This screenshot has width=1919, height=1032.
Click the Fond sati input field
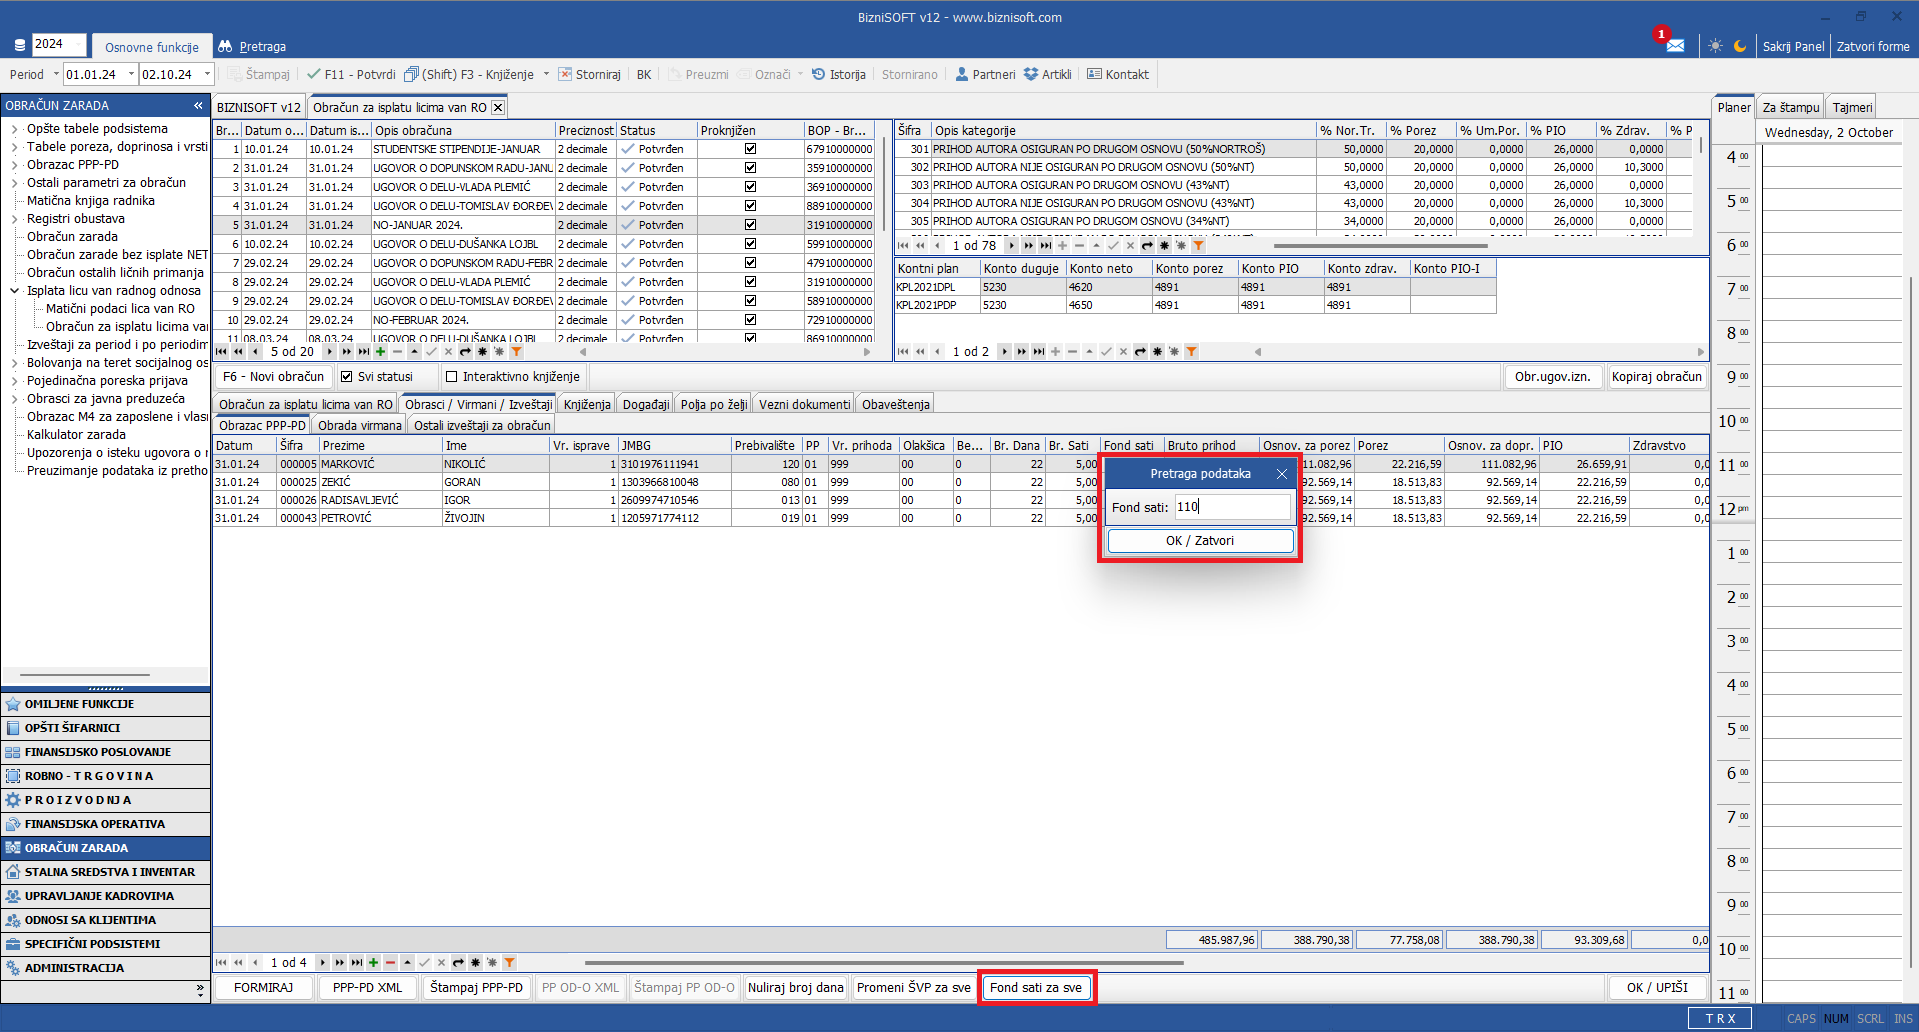pyautogui.click(x=1231, y=507)
